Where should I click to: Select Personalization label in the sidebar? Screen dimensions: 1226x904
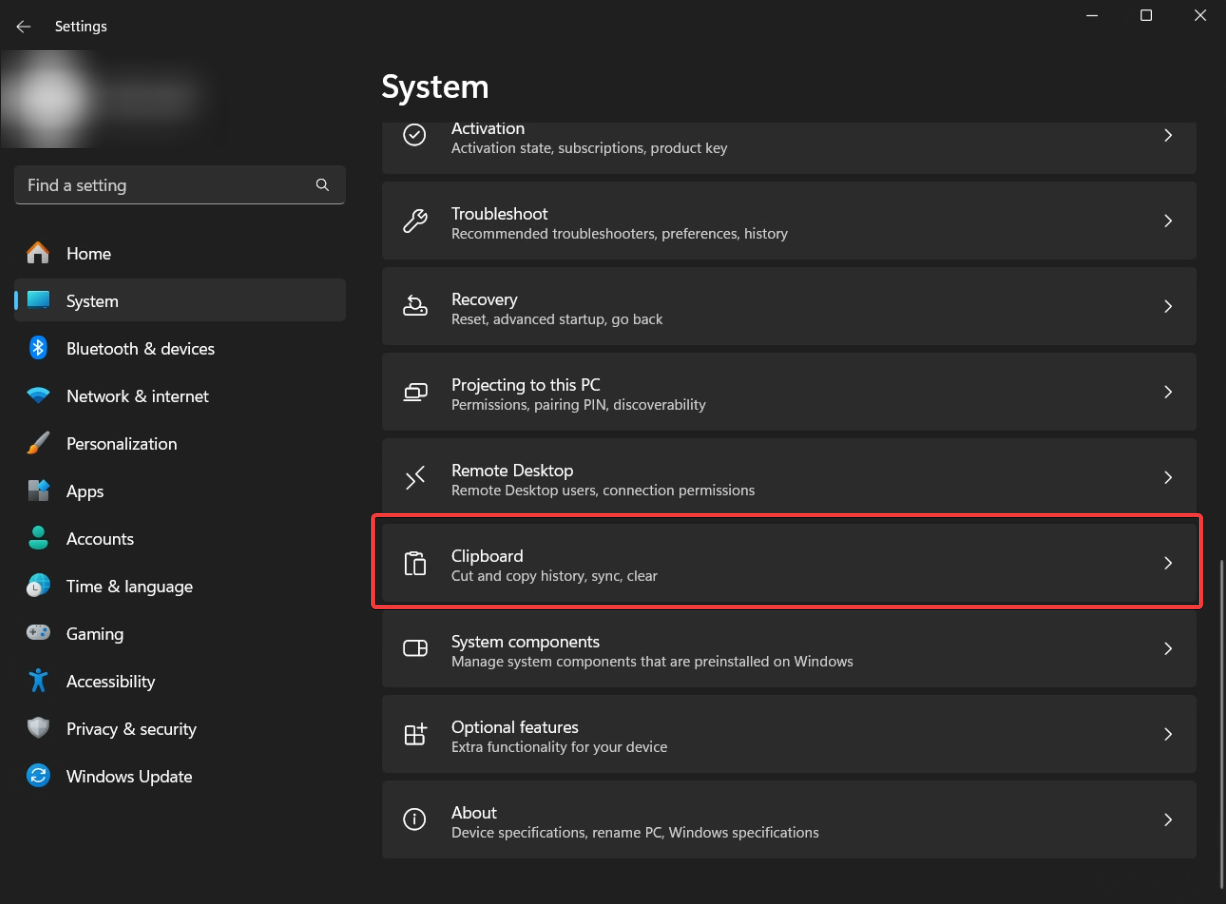pos(121,444)
